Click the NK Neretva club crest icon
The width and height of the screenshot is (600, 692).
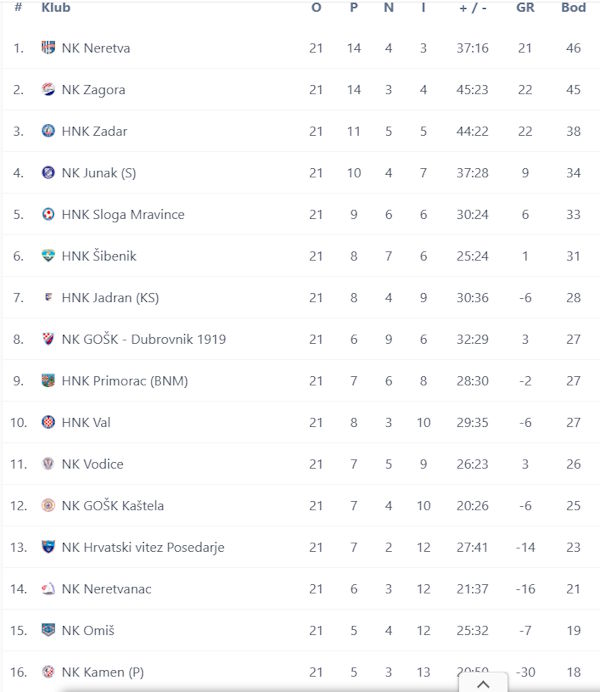(48, 48)
